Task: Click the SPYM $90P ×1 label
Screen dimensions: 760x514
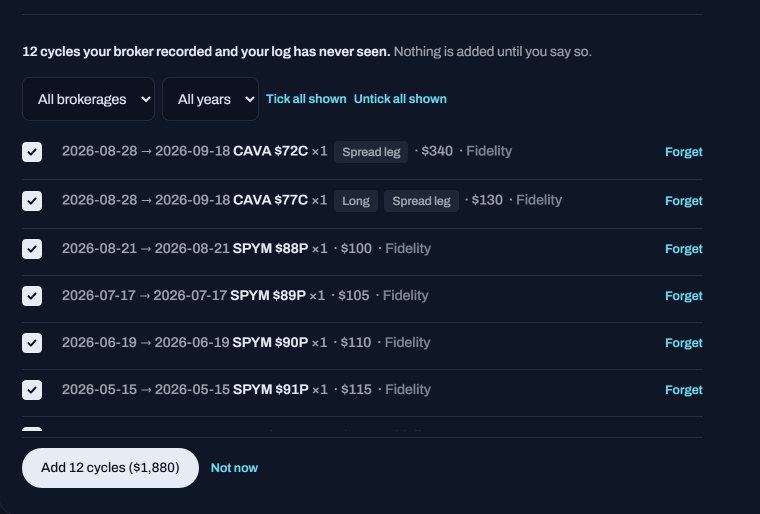Action: pos(280,342)
